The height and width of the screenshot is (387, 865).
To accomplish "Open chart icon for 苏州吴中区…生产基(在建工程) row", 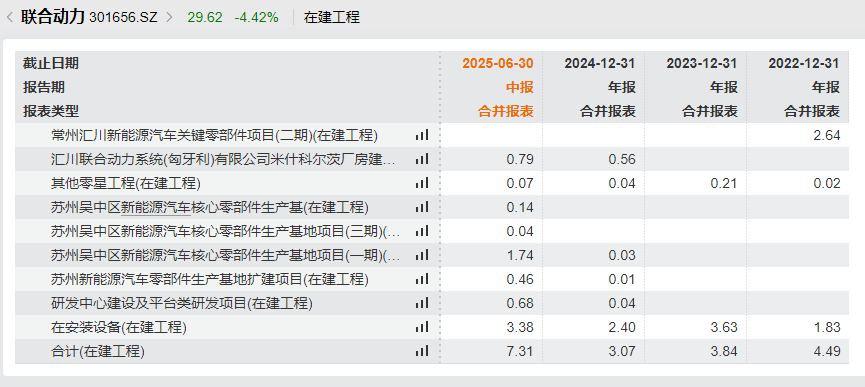I will click(421, 207).
